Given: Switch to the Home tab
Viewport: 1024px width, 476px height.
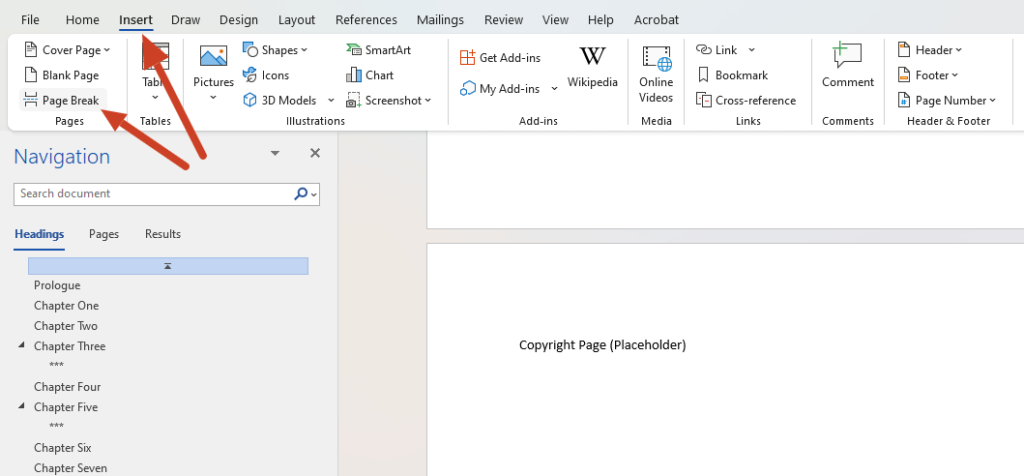Looking at the screenshot, I should (x=82, y=20).
